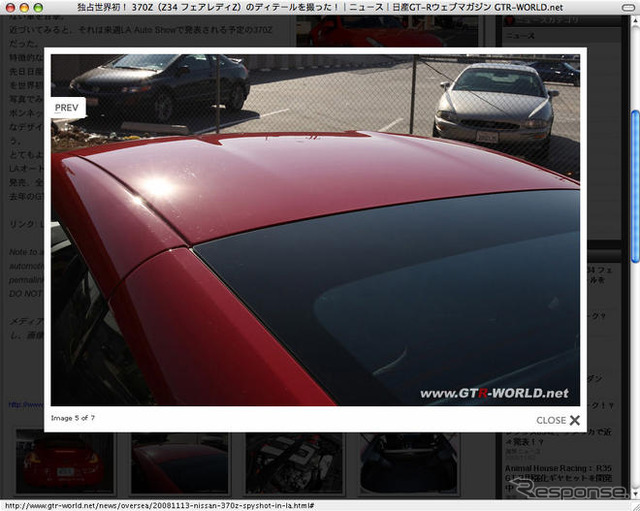Click the blue http link behind the lightbox
This screenshot has height=511, width=640.
pyautogui.click(x=26, y=404)
